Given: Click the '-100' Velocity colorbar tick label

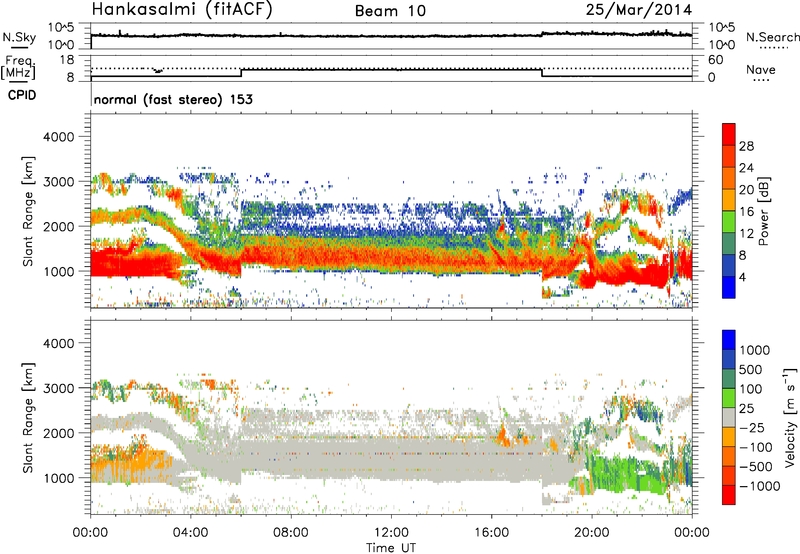Looking at the screenshot, I should coord(755,447).
